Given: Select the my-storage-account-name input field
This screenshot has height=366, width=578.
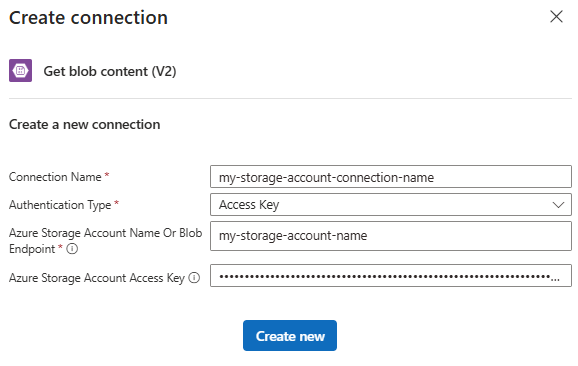Looking at the screenshot, I should (x=391, y=236).
